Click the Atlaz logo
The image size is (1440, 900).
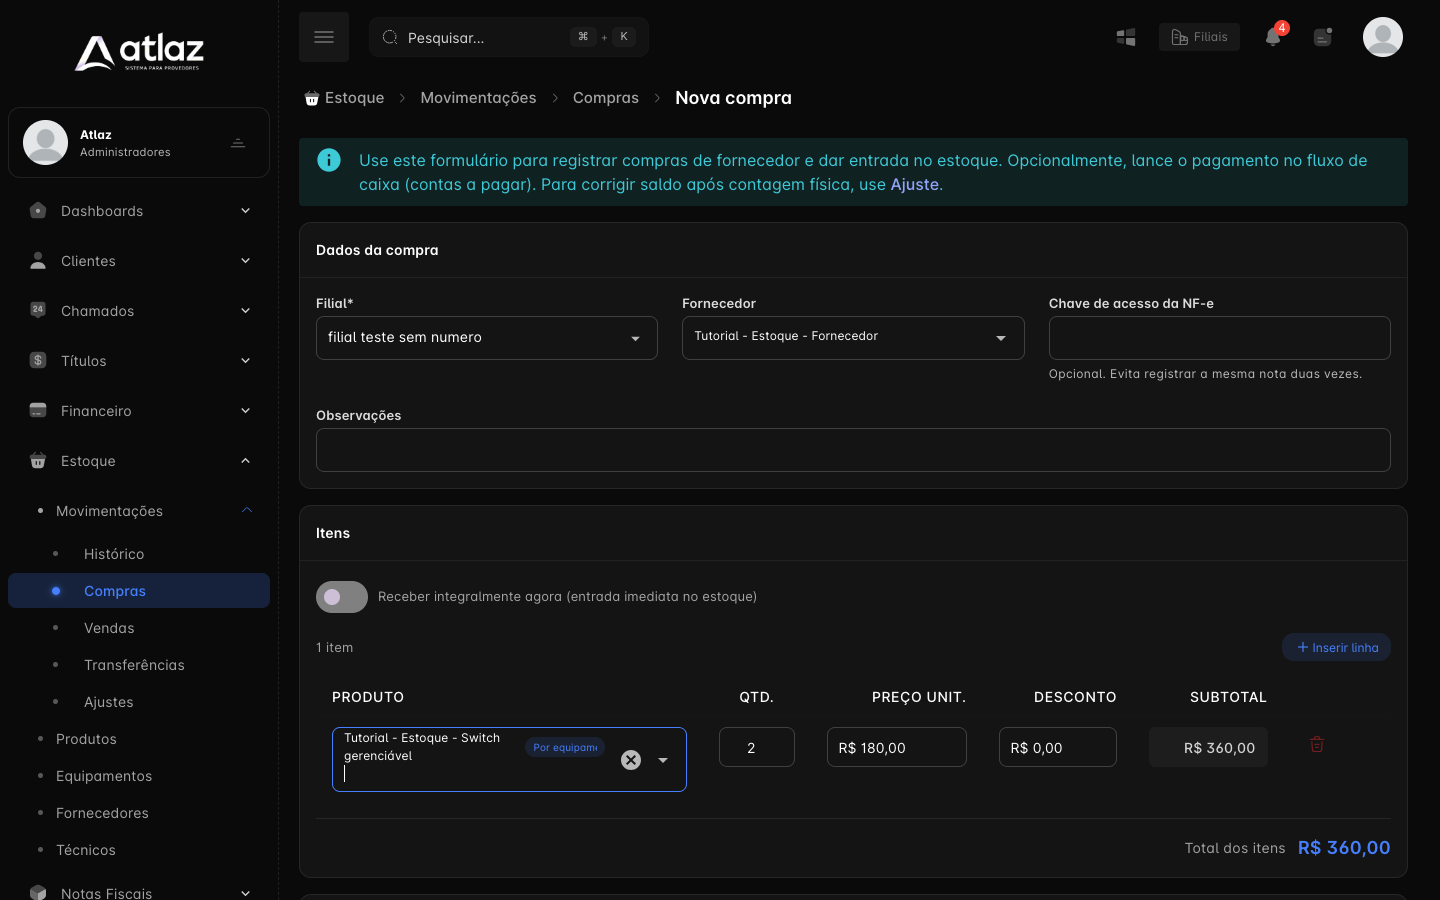click(x=139, y=52)
